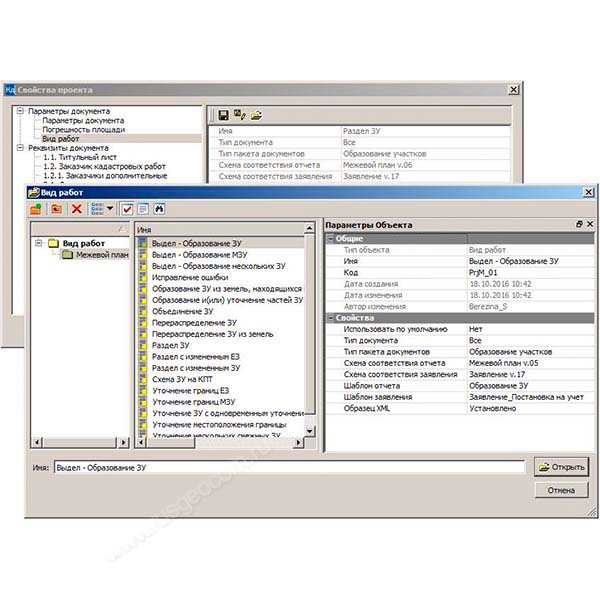Click the binoculars search icon
The image size is (600, 600).
pos(158,208)
